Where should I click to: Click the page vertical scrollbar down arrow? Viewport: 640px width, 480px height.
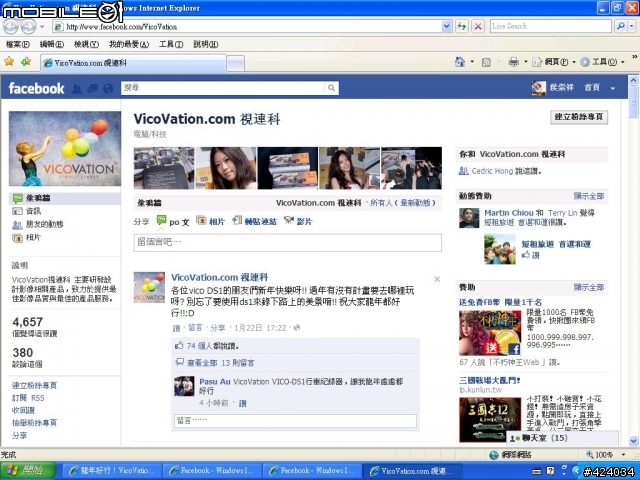click(x=633, y=440)
